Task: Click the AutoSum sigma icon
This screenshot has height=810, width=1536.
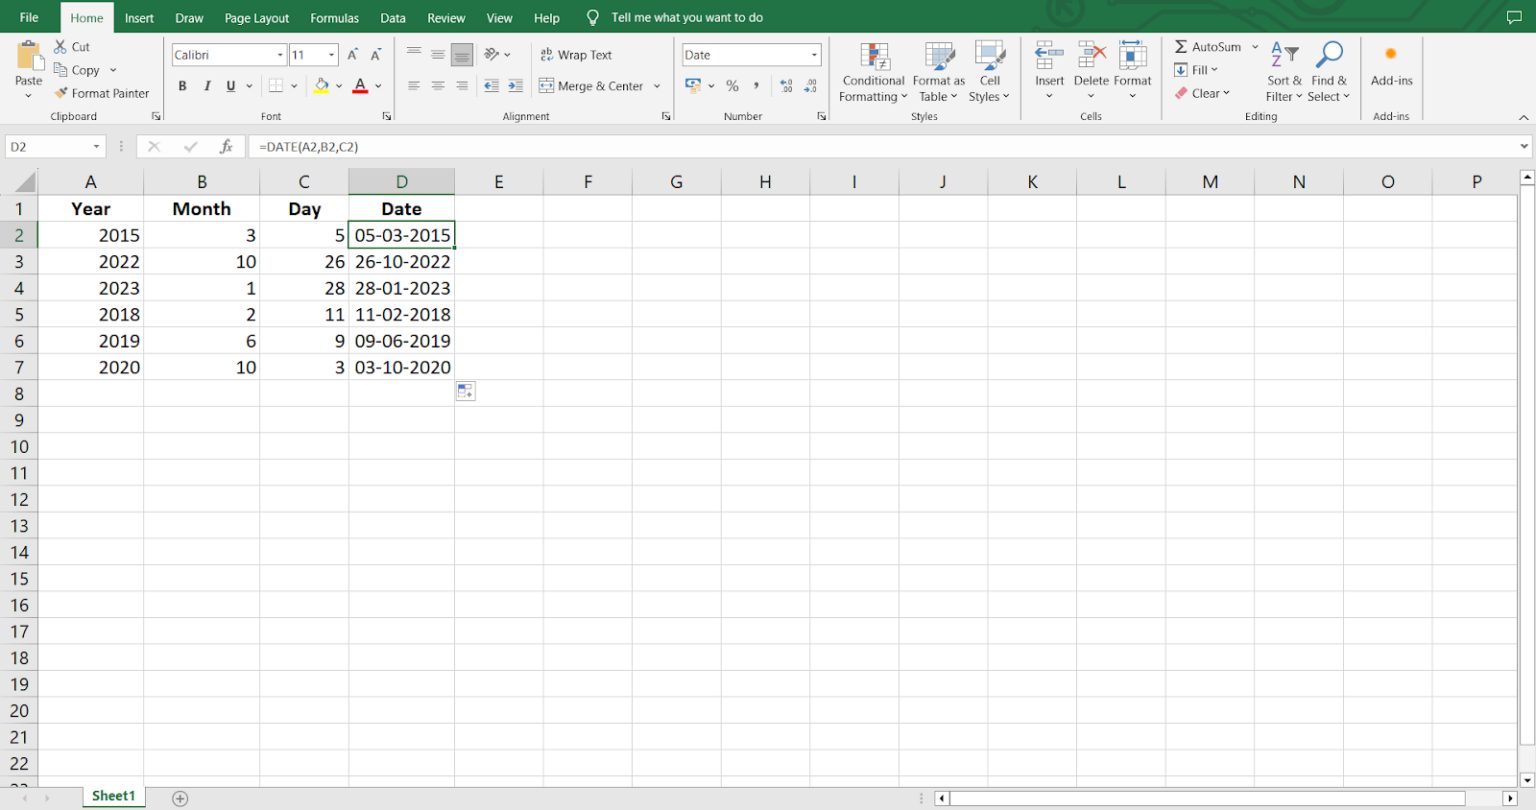Action: (1181, 47)
